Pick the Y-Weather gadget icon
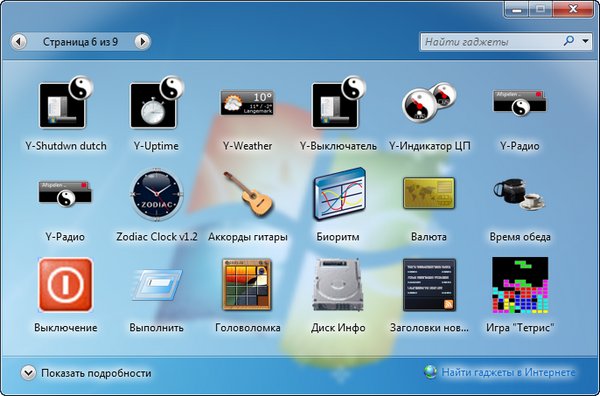The width and height of the screenshot is (600, 396). pos(247,103)
